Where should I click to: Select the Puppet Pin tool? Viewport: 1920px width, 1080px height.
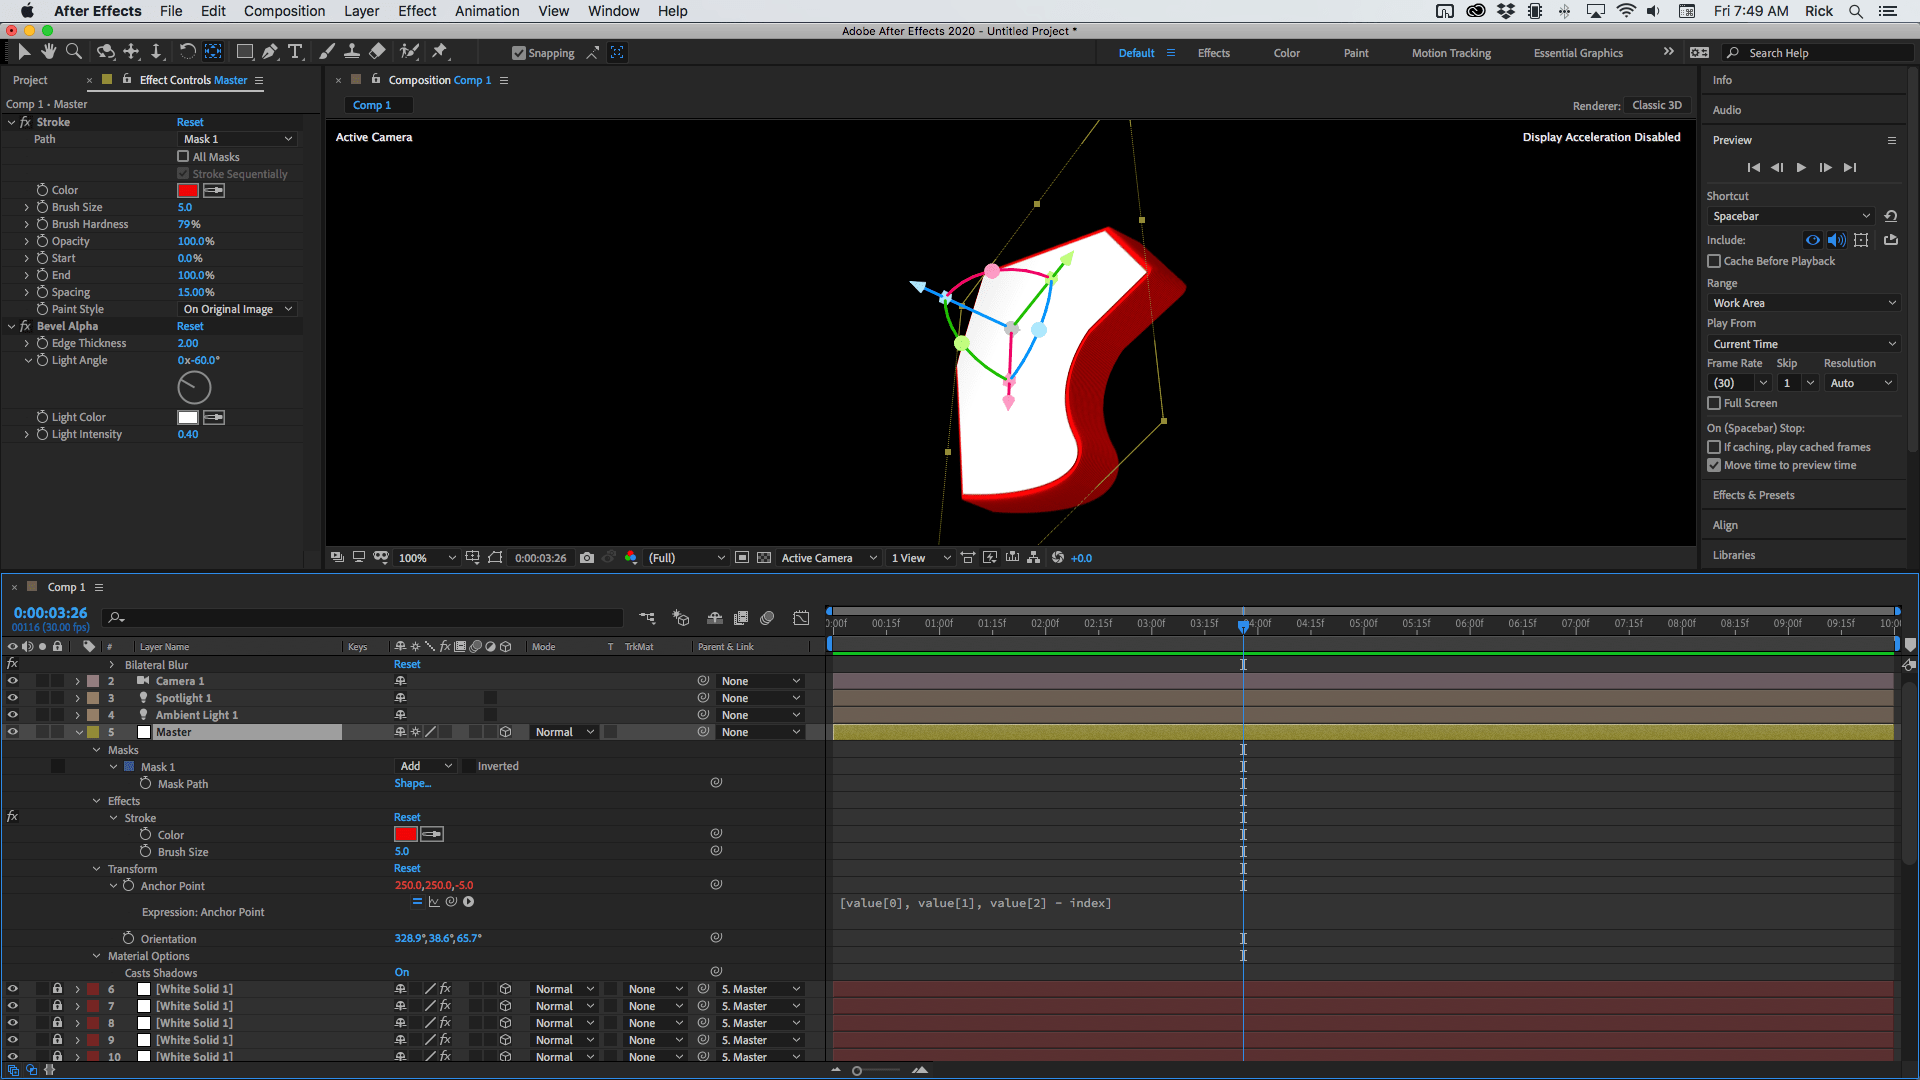click(440, 52)
